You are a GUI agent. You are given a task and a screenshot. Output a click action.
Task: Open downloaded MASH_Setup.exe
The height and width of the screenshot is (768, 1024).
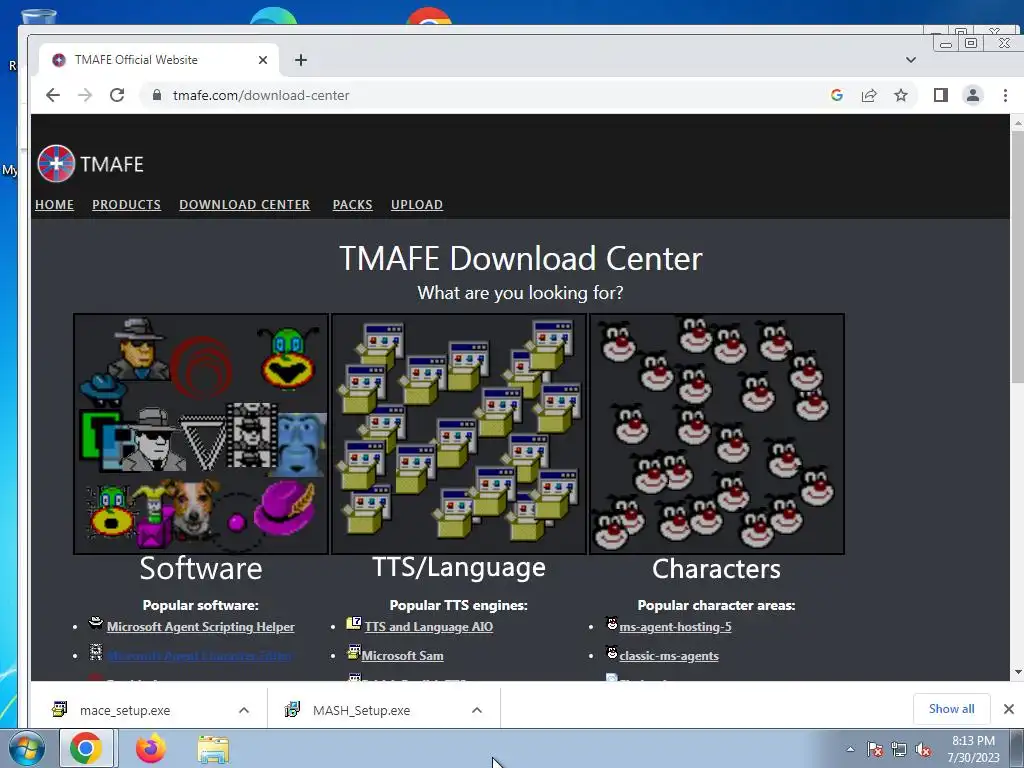coord(361,710)
